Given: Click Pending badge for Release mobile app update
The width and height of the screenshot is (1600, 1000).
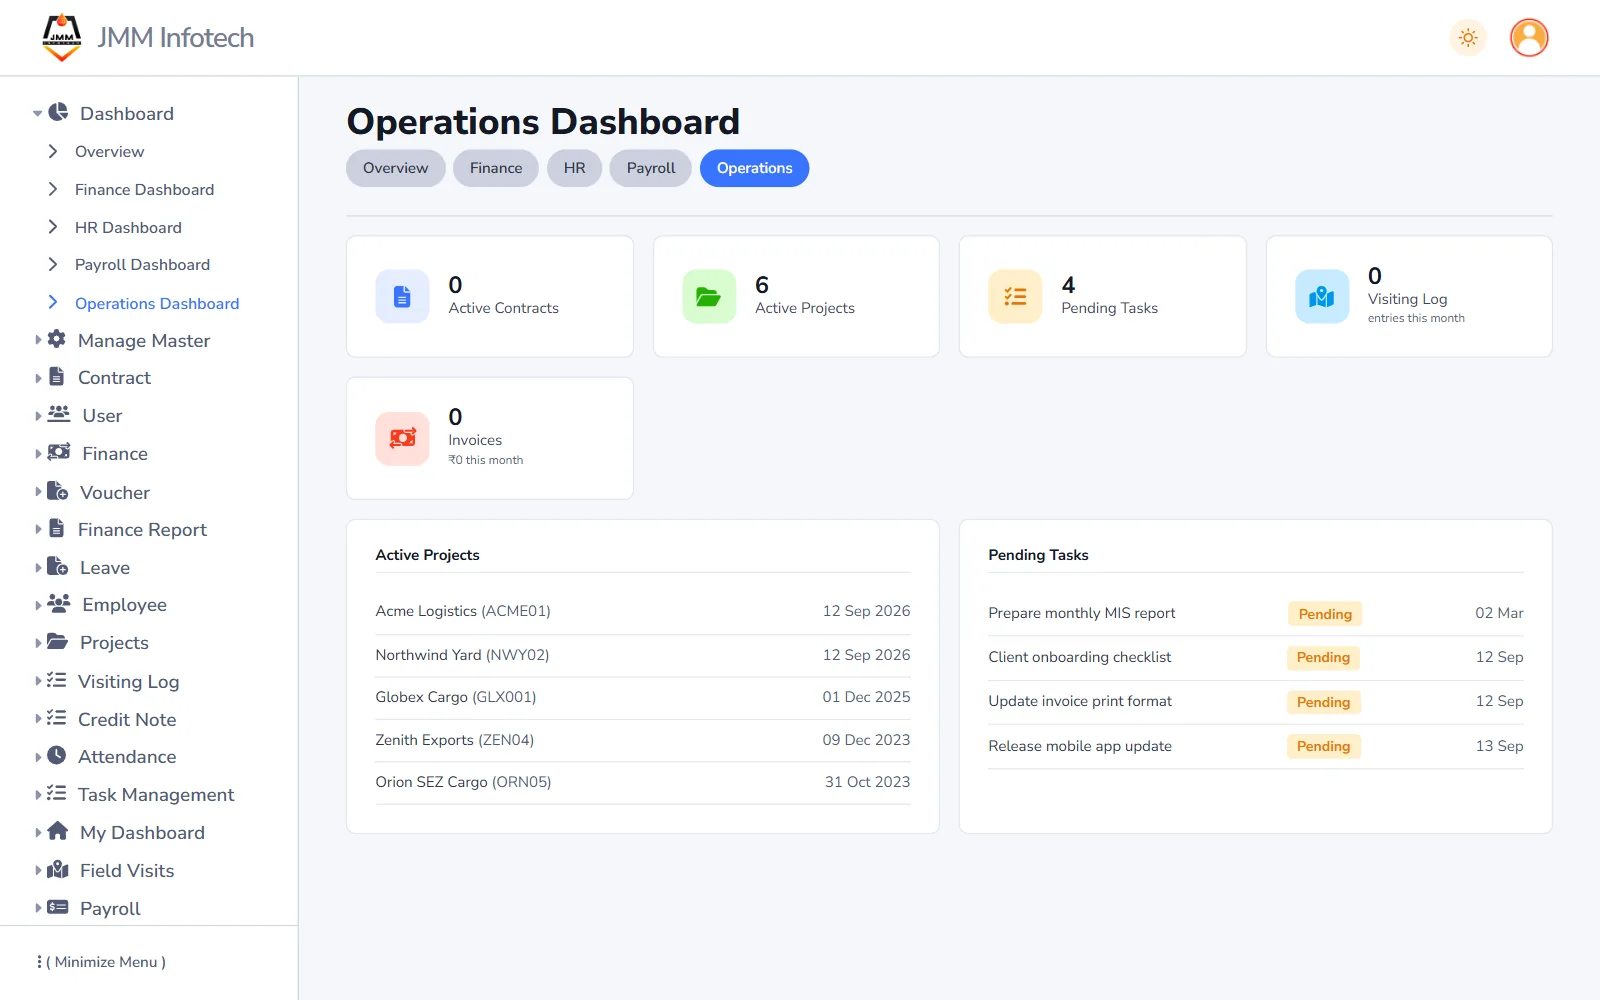Looking at the screenshot, I should point(1323,746).
